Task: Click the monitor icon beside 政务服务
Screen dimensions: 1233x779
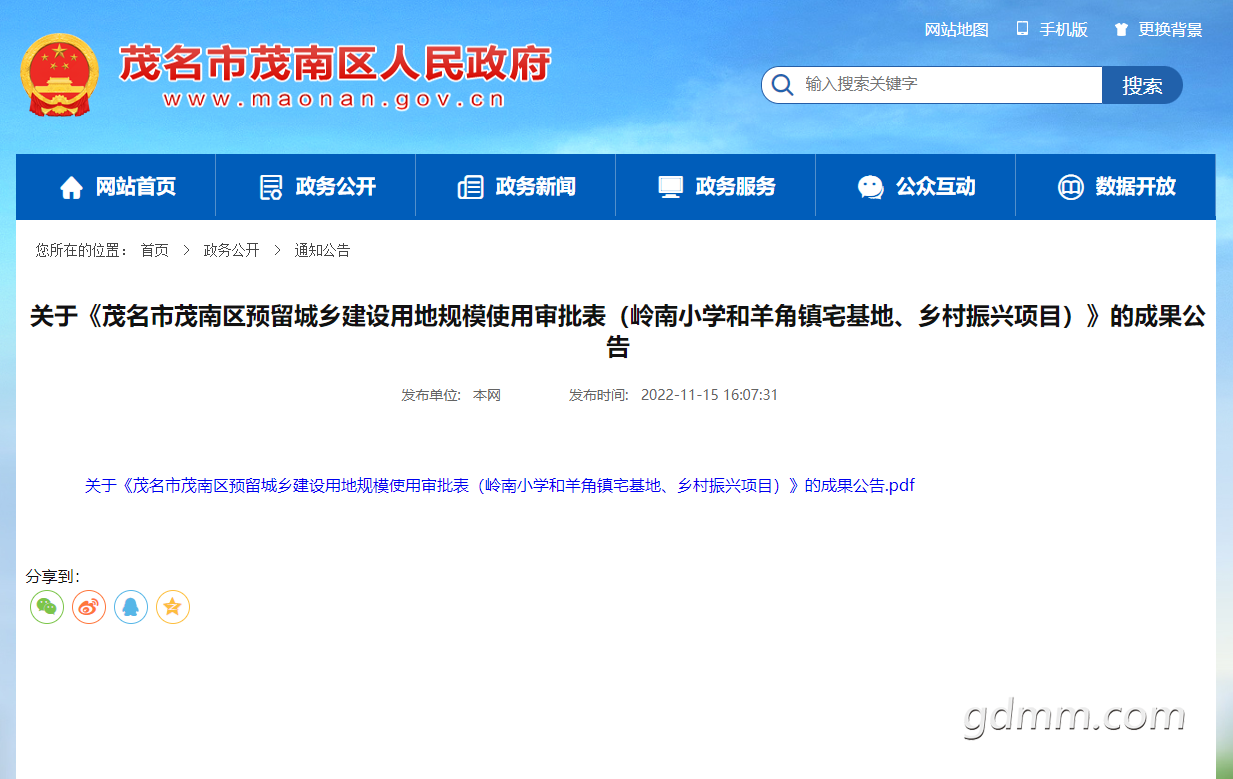Action: tap(671, 187)
